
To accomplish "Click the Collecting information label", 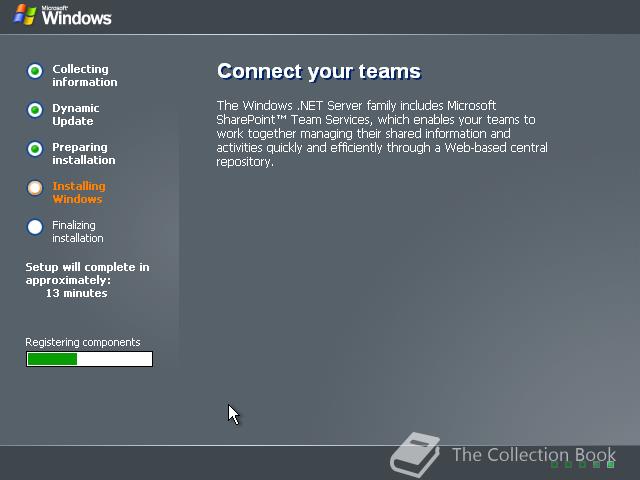I will point(85,76).
